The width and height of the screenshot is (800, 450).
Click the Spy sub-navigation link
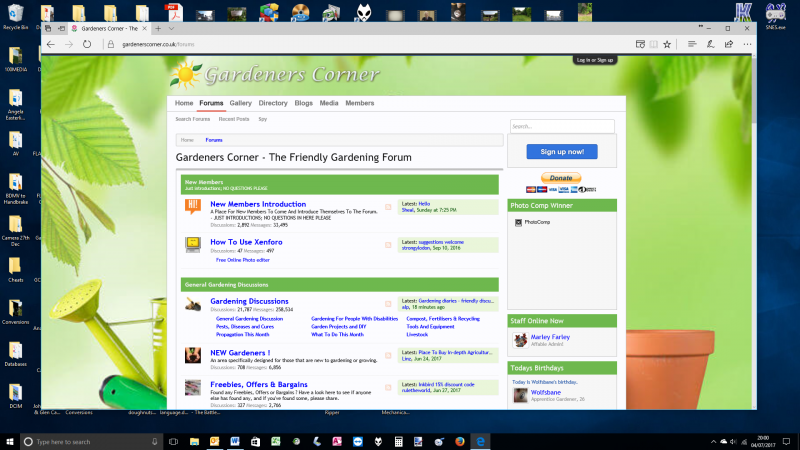tap(263, 119)
